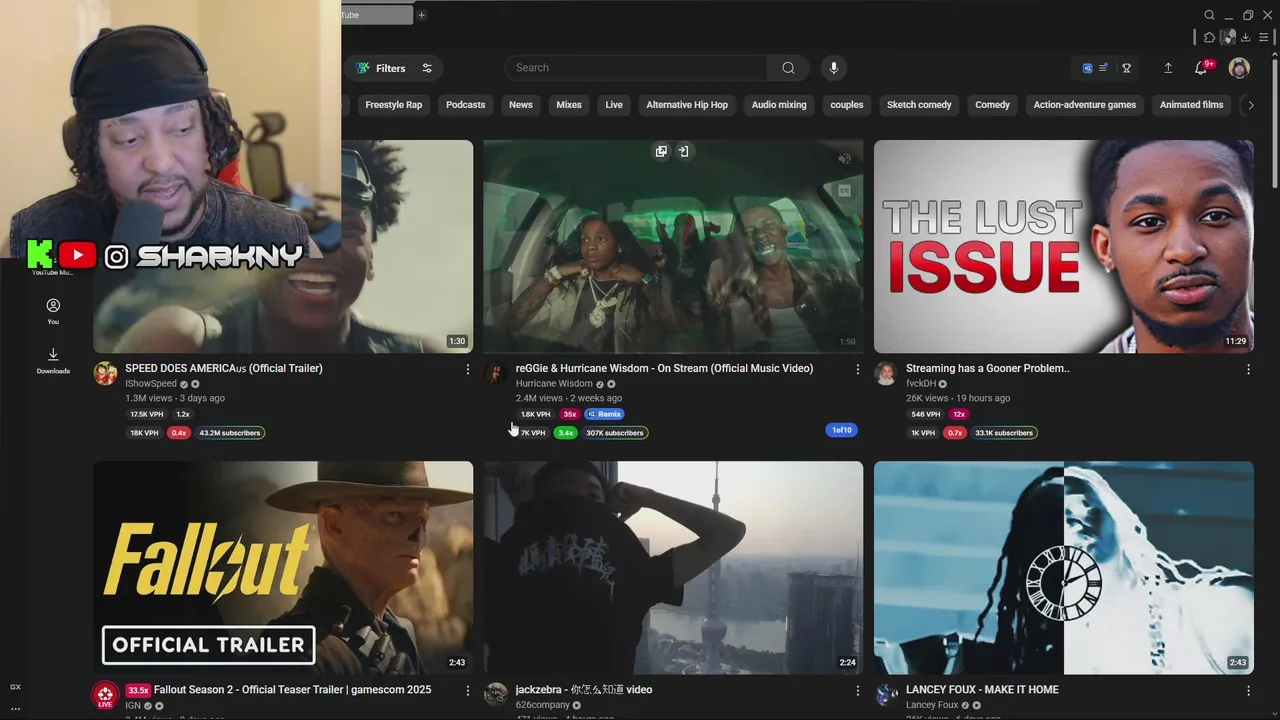Image resolution: width=1280 pixels, height=720 pixels.
Task: Select the News category chip
Action: (x=521, y=105)
